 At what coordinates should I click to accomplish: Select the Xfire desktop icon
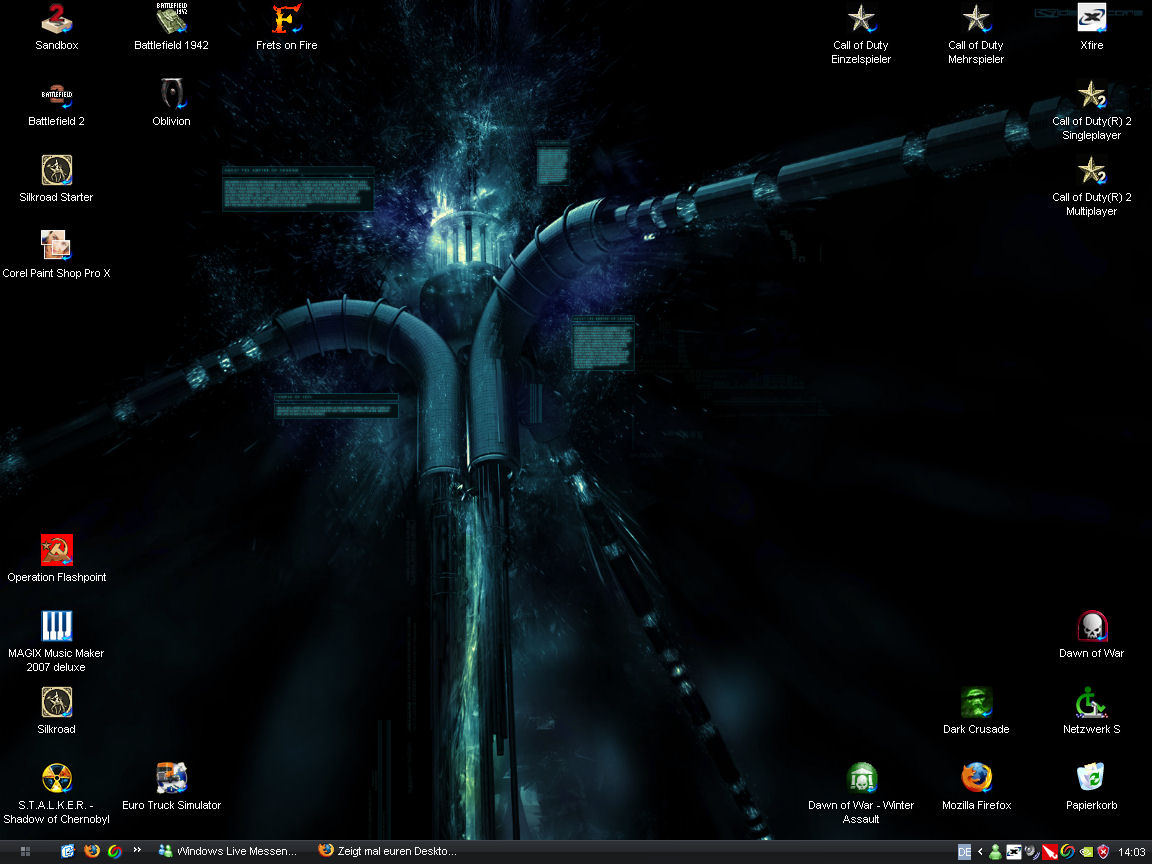click(x=1091, y=19)
